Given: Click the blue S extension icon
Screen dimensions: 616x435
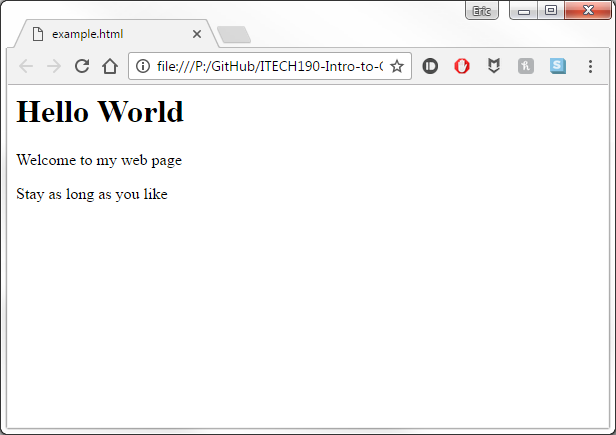Looking at the screenshot, I should pos(558,66).
